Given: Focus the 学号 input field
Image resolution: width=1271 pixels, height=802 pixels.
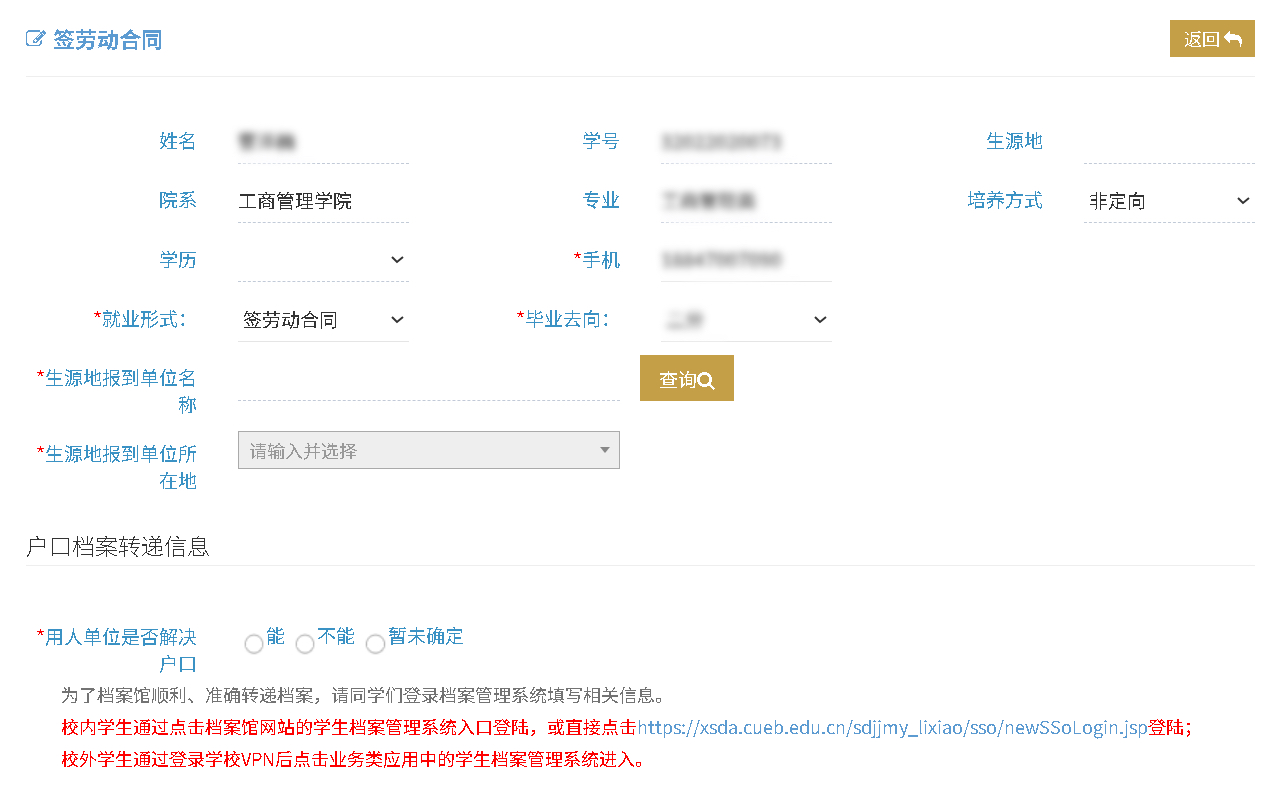Looking at the screenshot, I should 746,142.
